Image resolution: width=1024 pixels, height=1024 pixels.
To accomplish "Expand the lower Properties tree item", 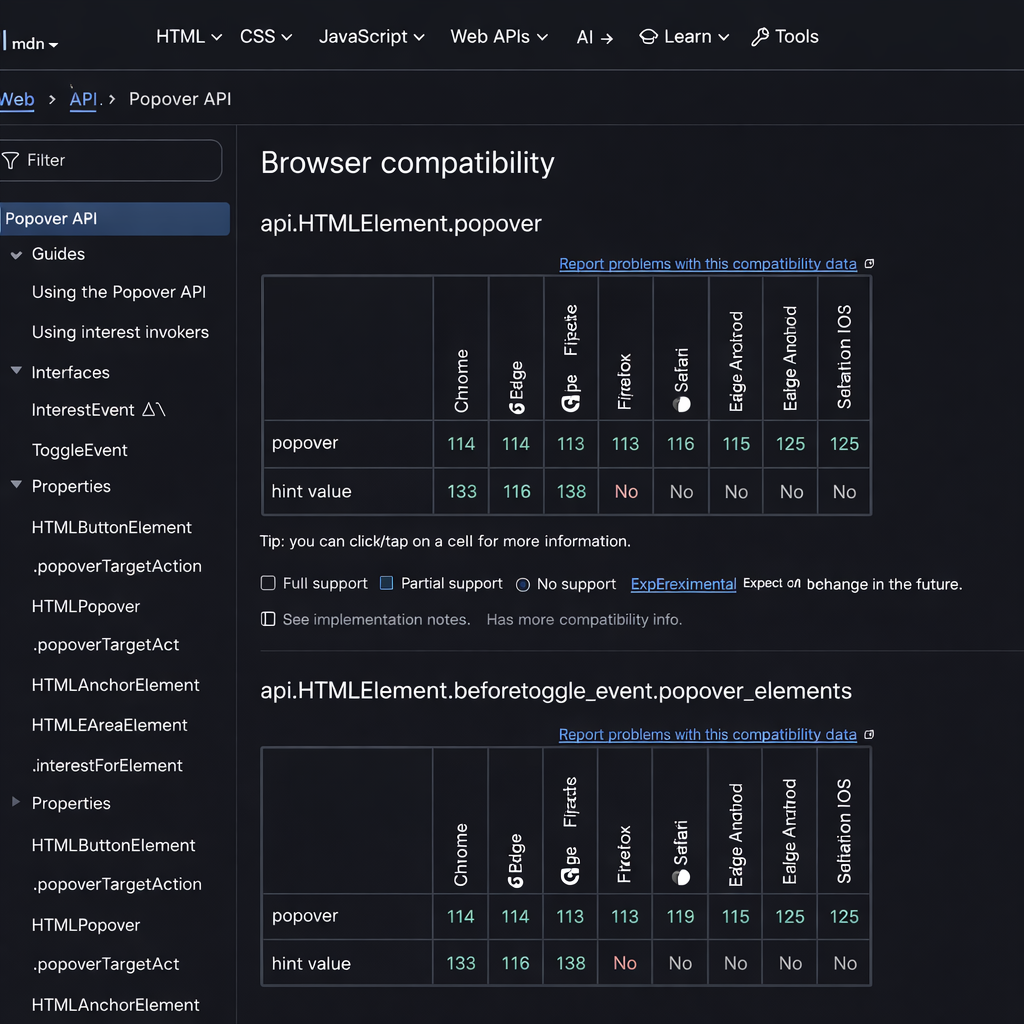I will 15,803.
